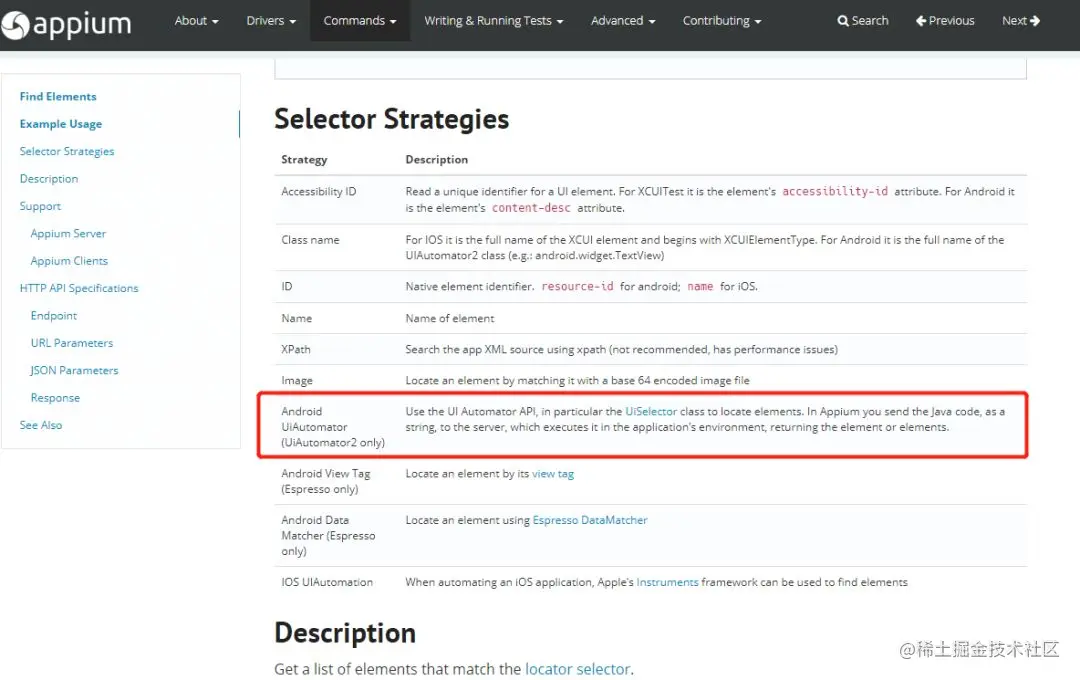Jump to Example Usage section
Viewport: 1080px width, 680px height.
(x=61, y=124)
